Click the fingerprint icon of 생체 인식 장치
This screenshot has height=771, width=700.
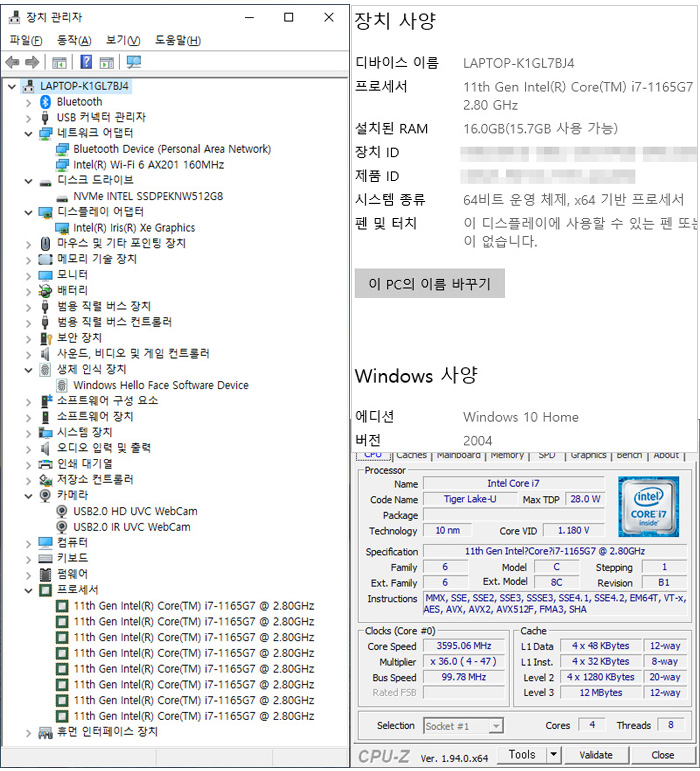coord(45,369)
